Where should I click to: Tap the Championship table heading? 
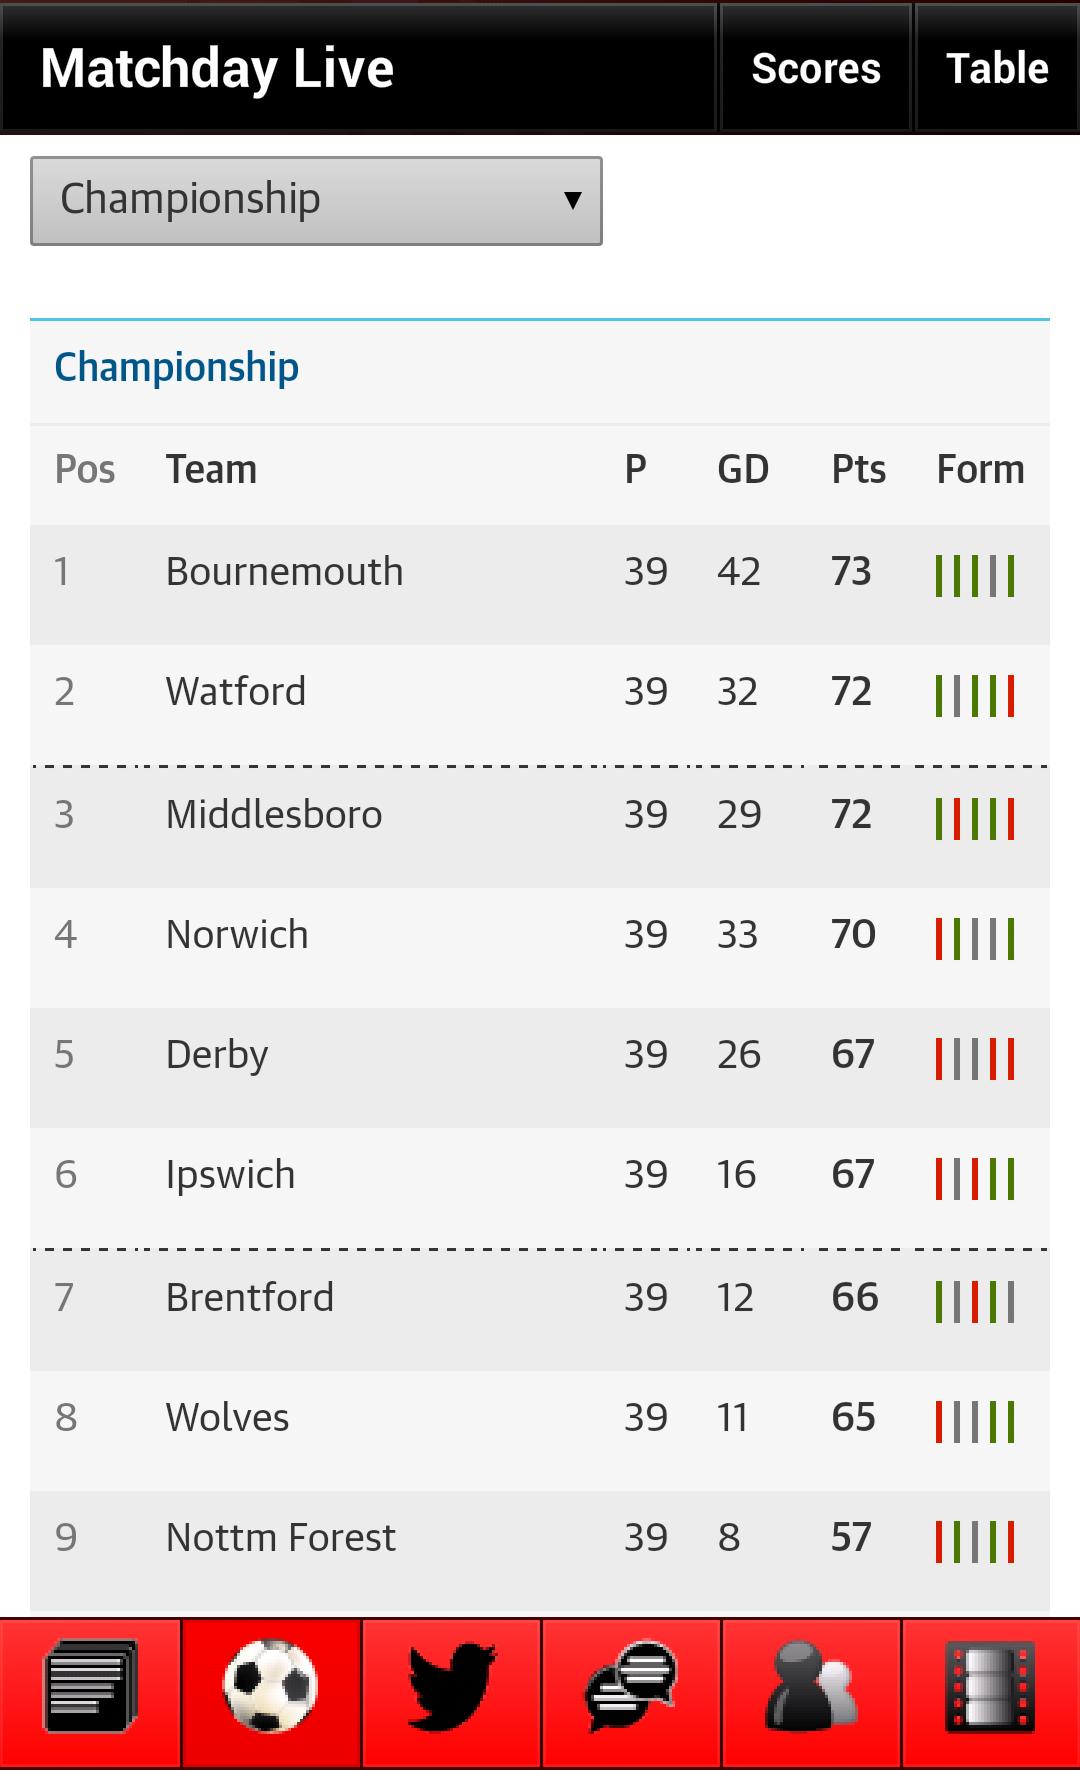pos(177,368)
